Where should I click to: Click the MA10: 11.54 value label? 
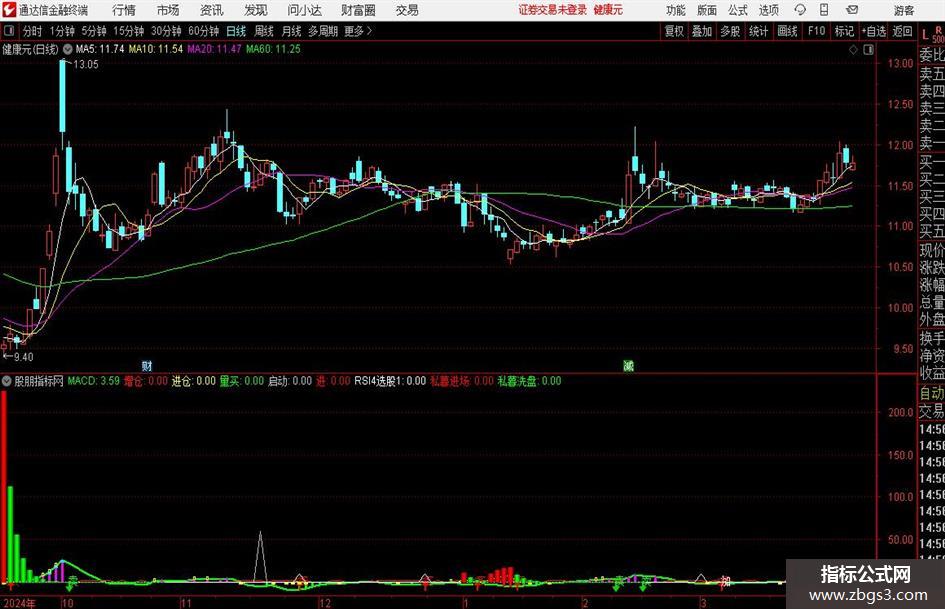(155, 49)
